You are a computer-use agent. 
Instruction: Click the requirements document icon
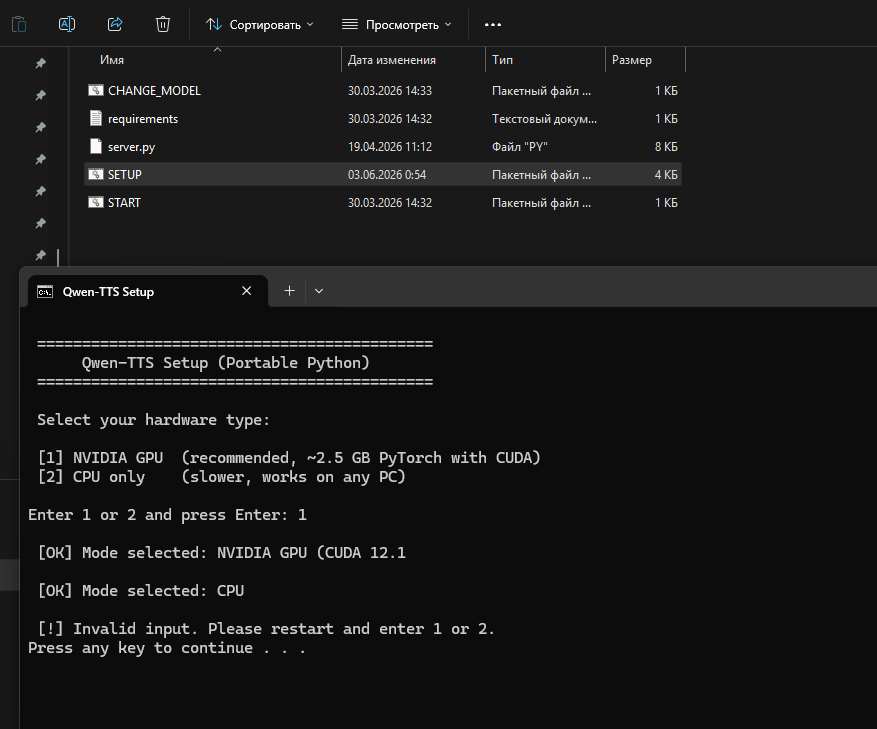pos(96,118)
